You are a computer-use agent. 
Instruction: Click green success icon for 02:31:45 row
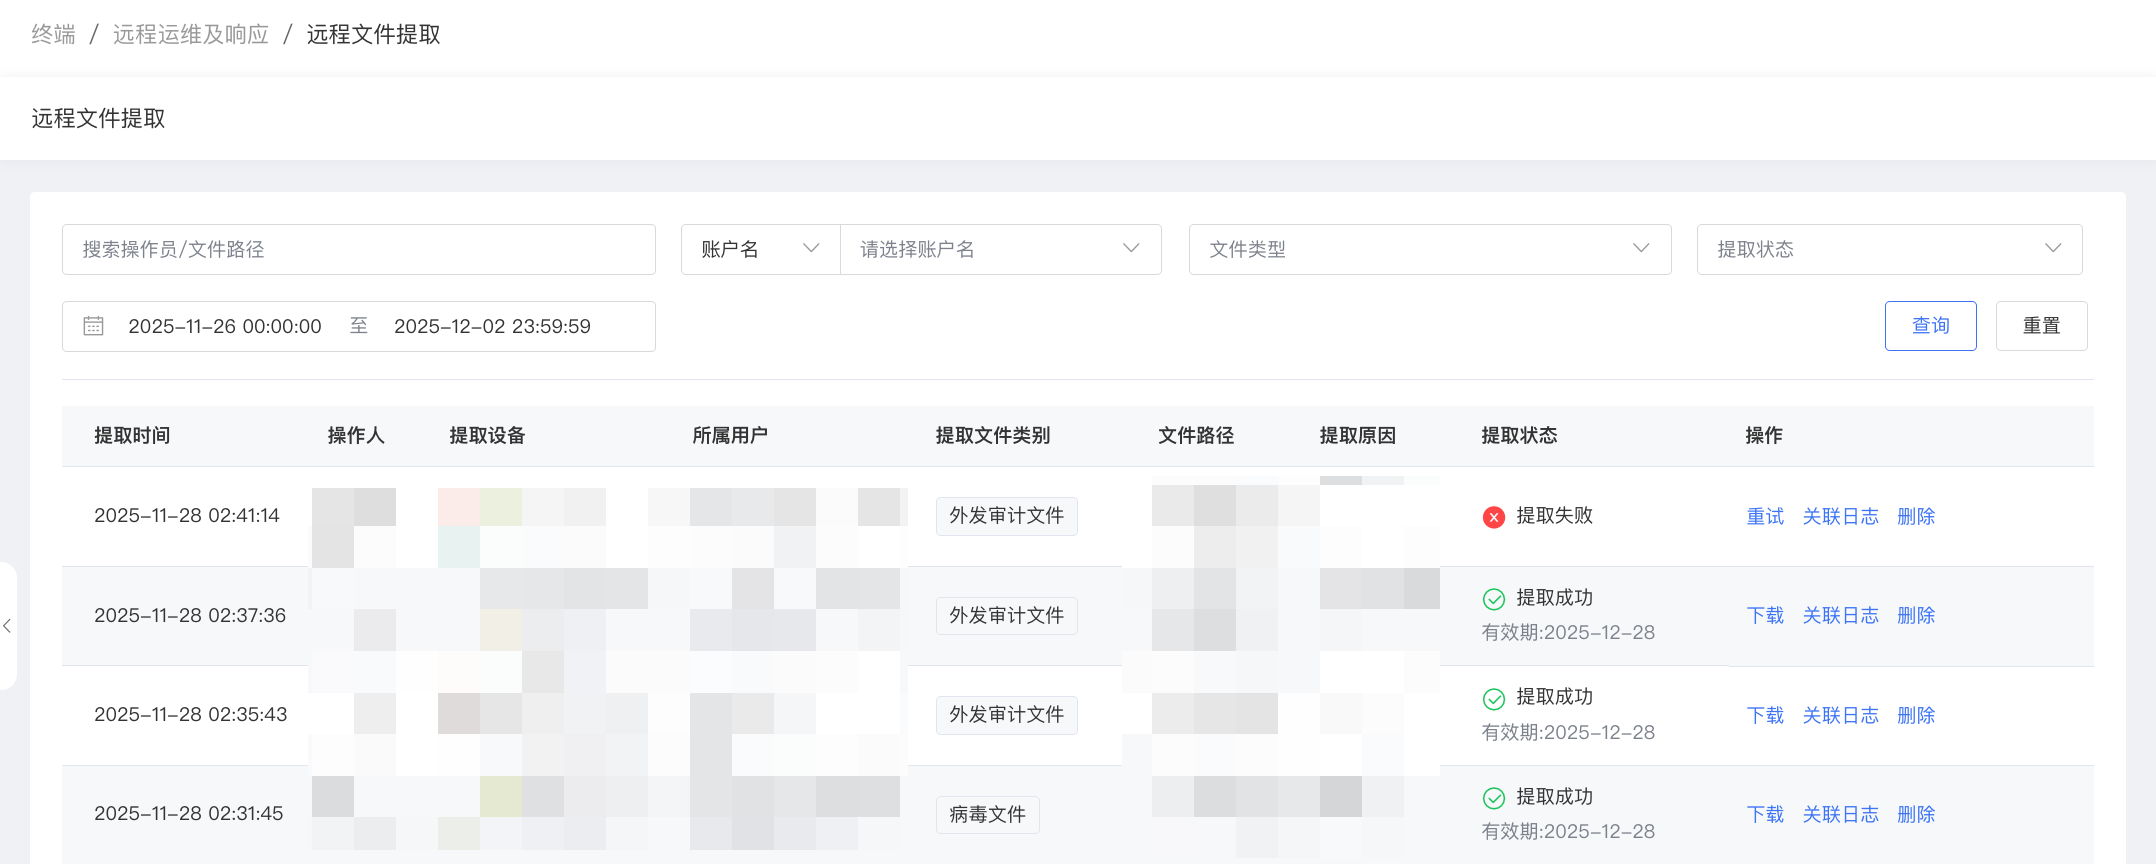(1493, 798)
